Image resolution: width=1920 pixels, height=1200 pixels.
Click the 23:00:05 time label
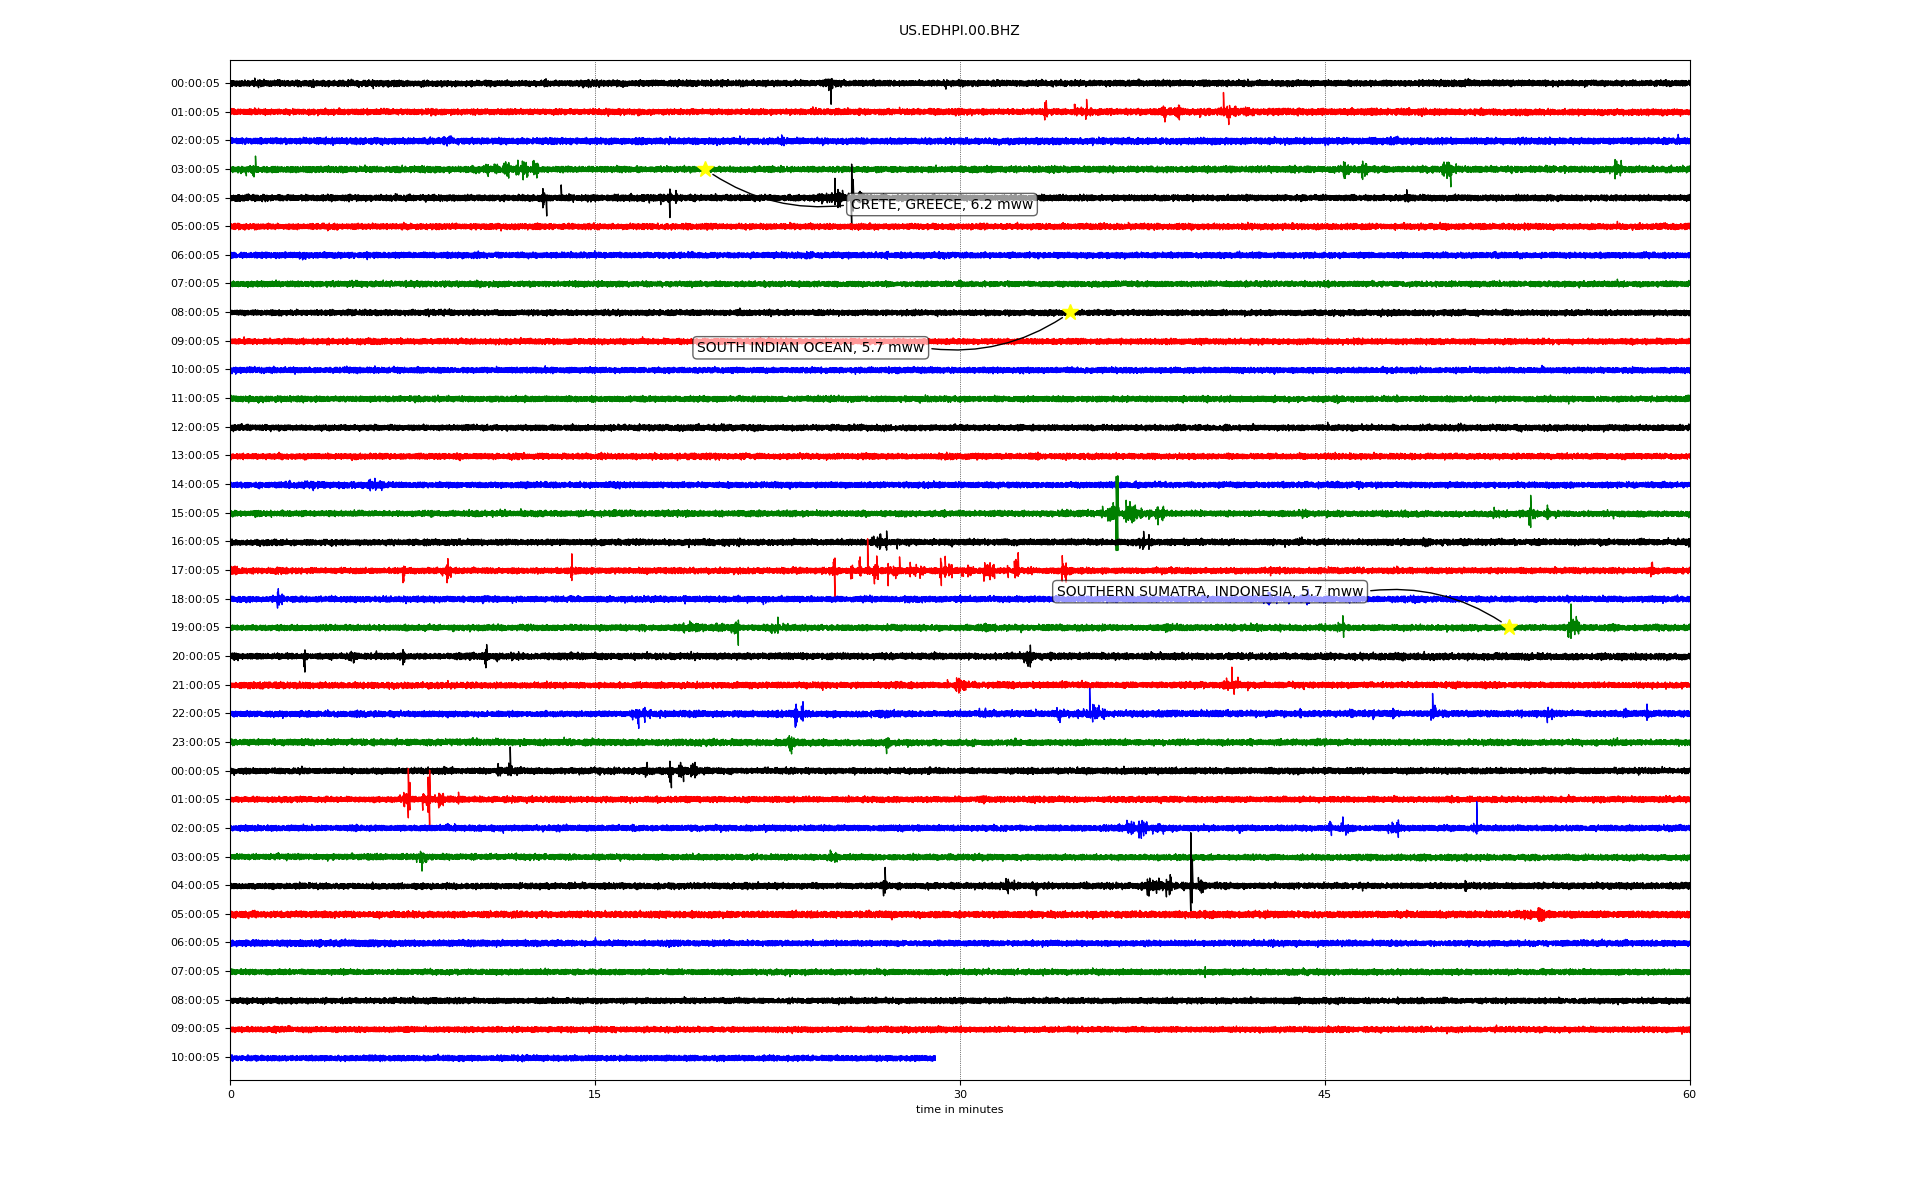click(x=195, y=743)
